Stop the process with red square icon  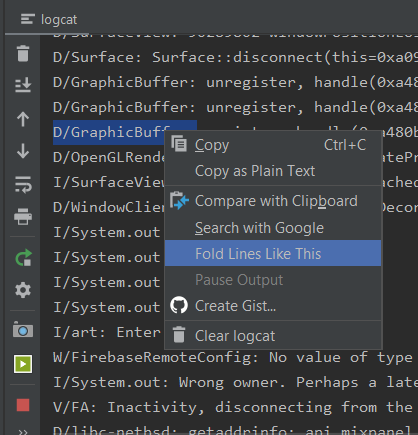tap(23, 405)
